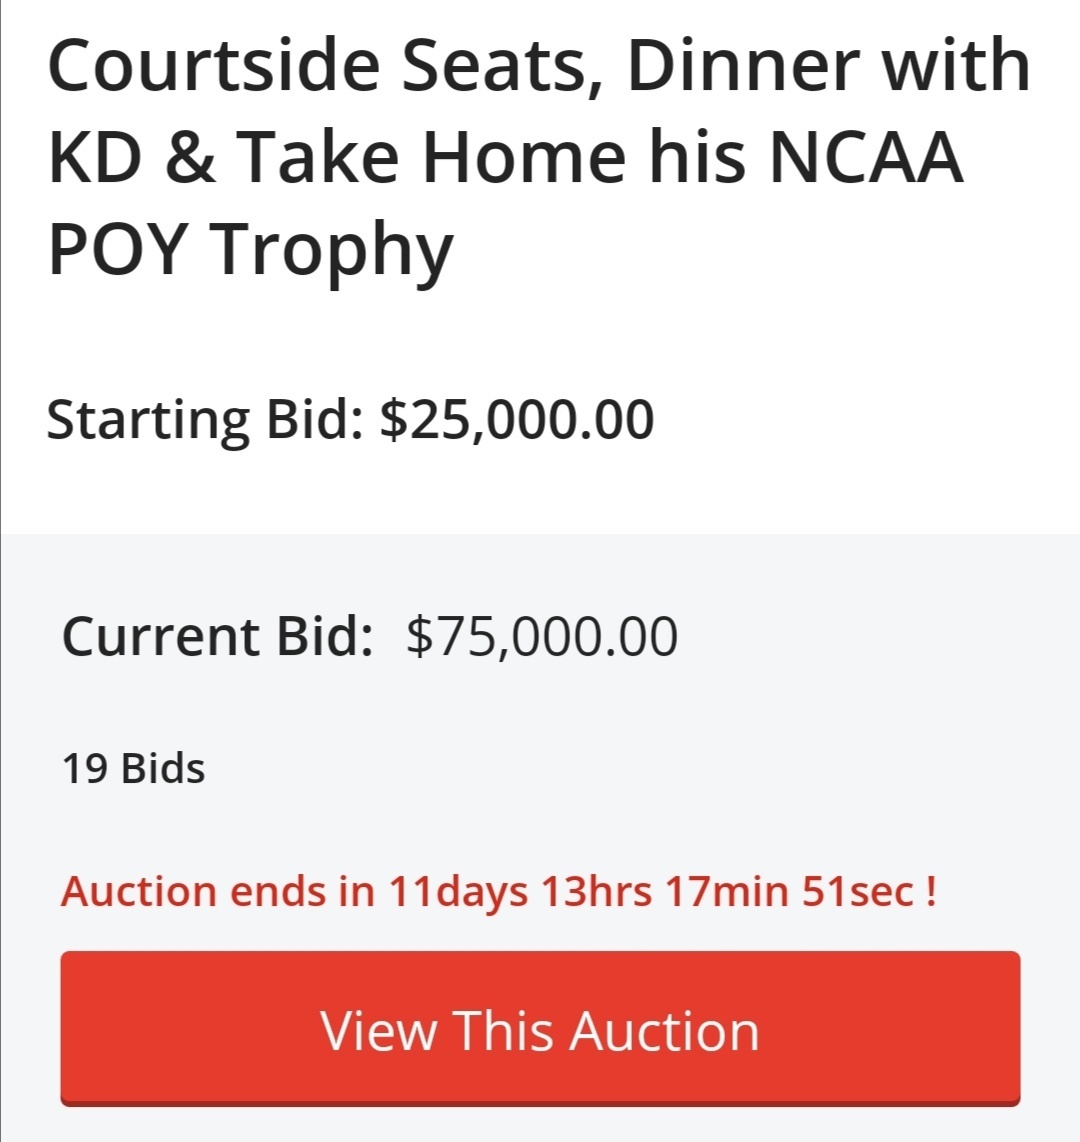Image resolution: width=1080 pixels, height=1142 pixels.
Task: Click the Current Bid label
Action: [x=218, y=637]
